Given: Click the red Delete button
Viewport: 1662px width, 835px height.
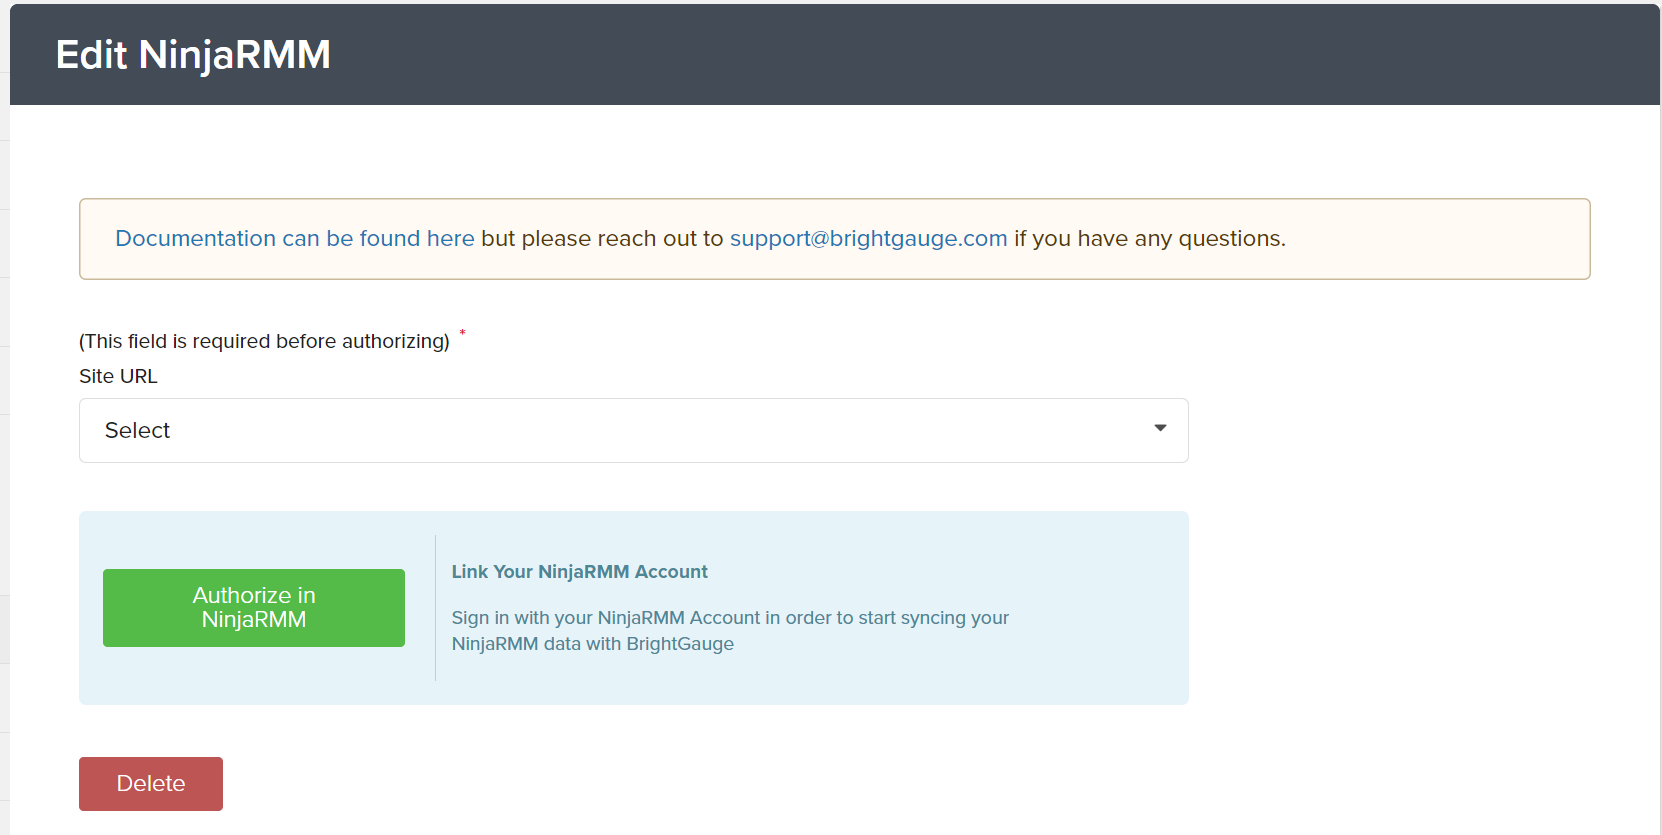Looking at the screenshot, I should (151, 784).
